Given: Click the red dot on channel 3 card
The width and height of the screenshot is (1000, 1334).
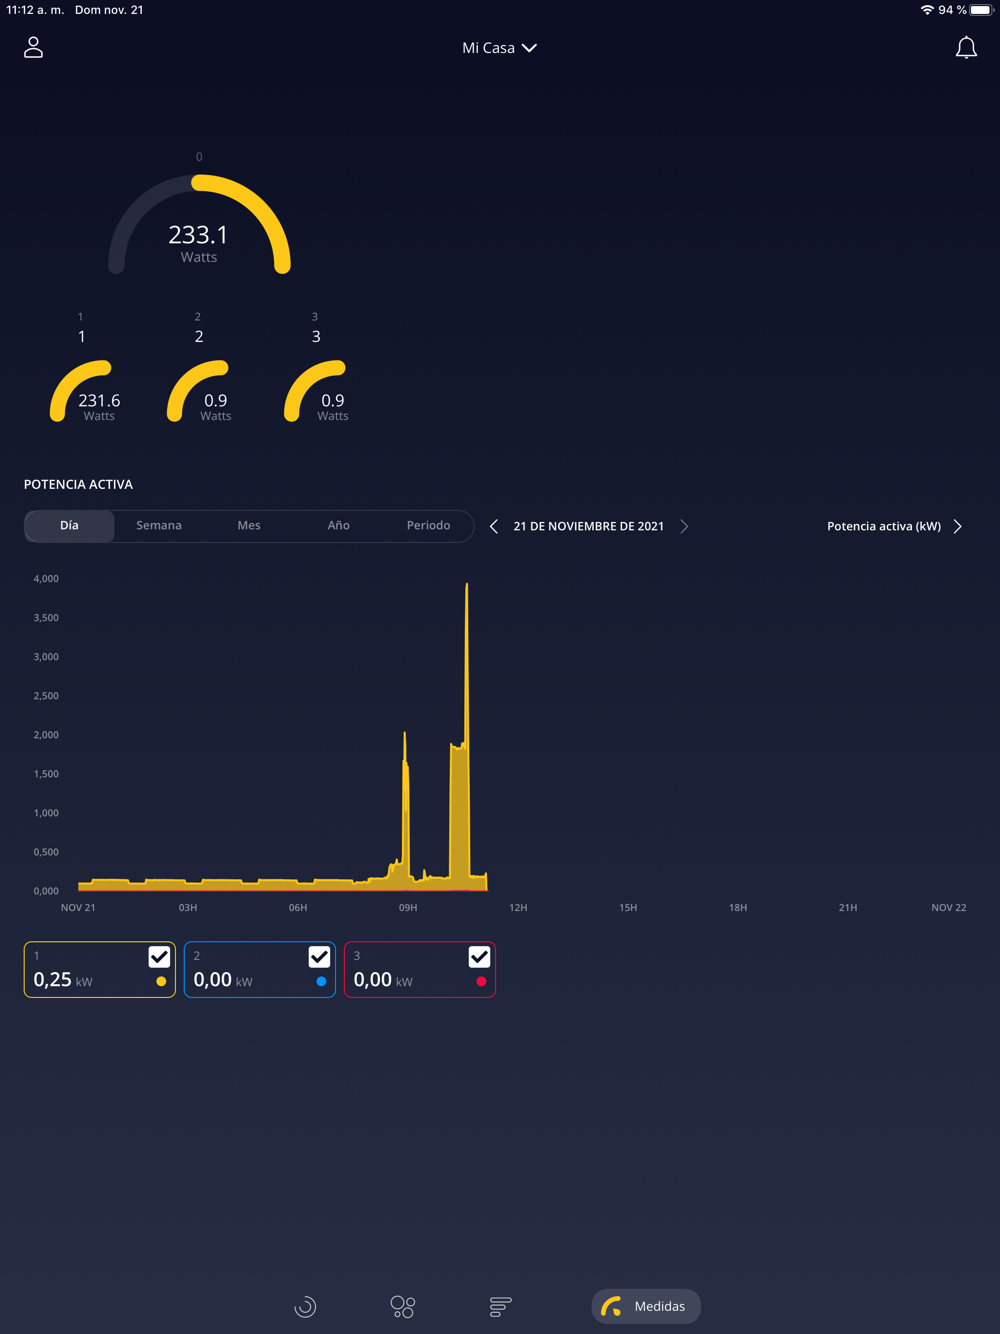Looking at the screenshot, I should (x=481, y=982).
